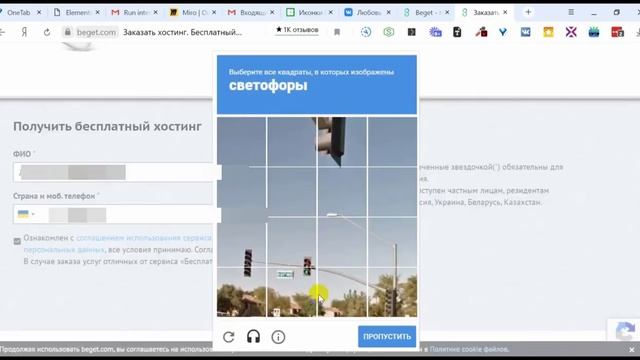
Task: Open the Yandex Я home button
Action: (24, 32)
